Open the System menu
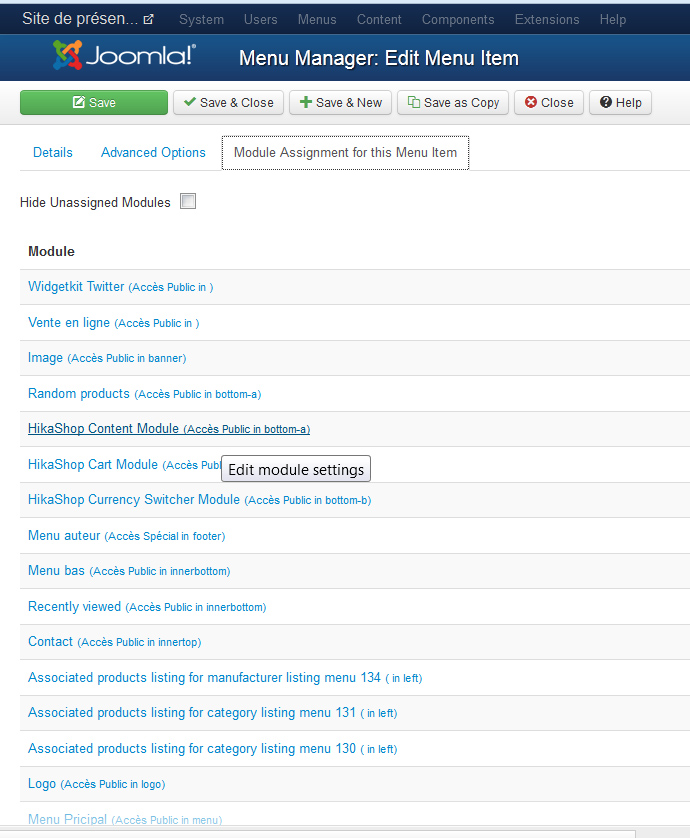 (x=201, y=19)
